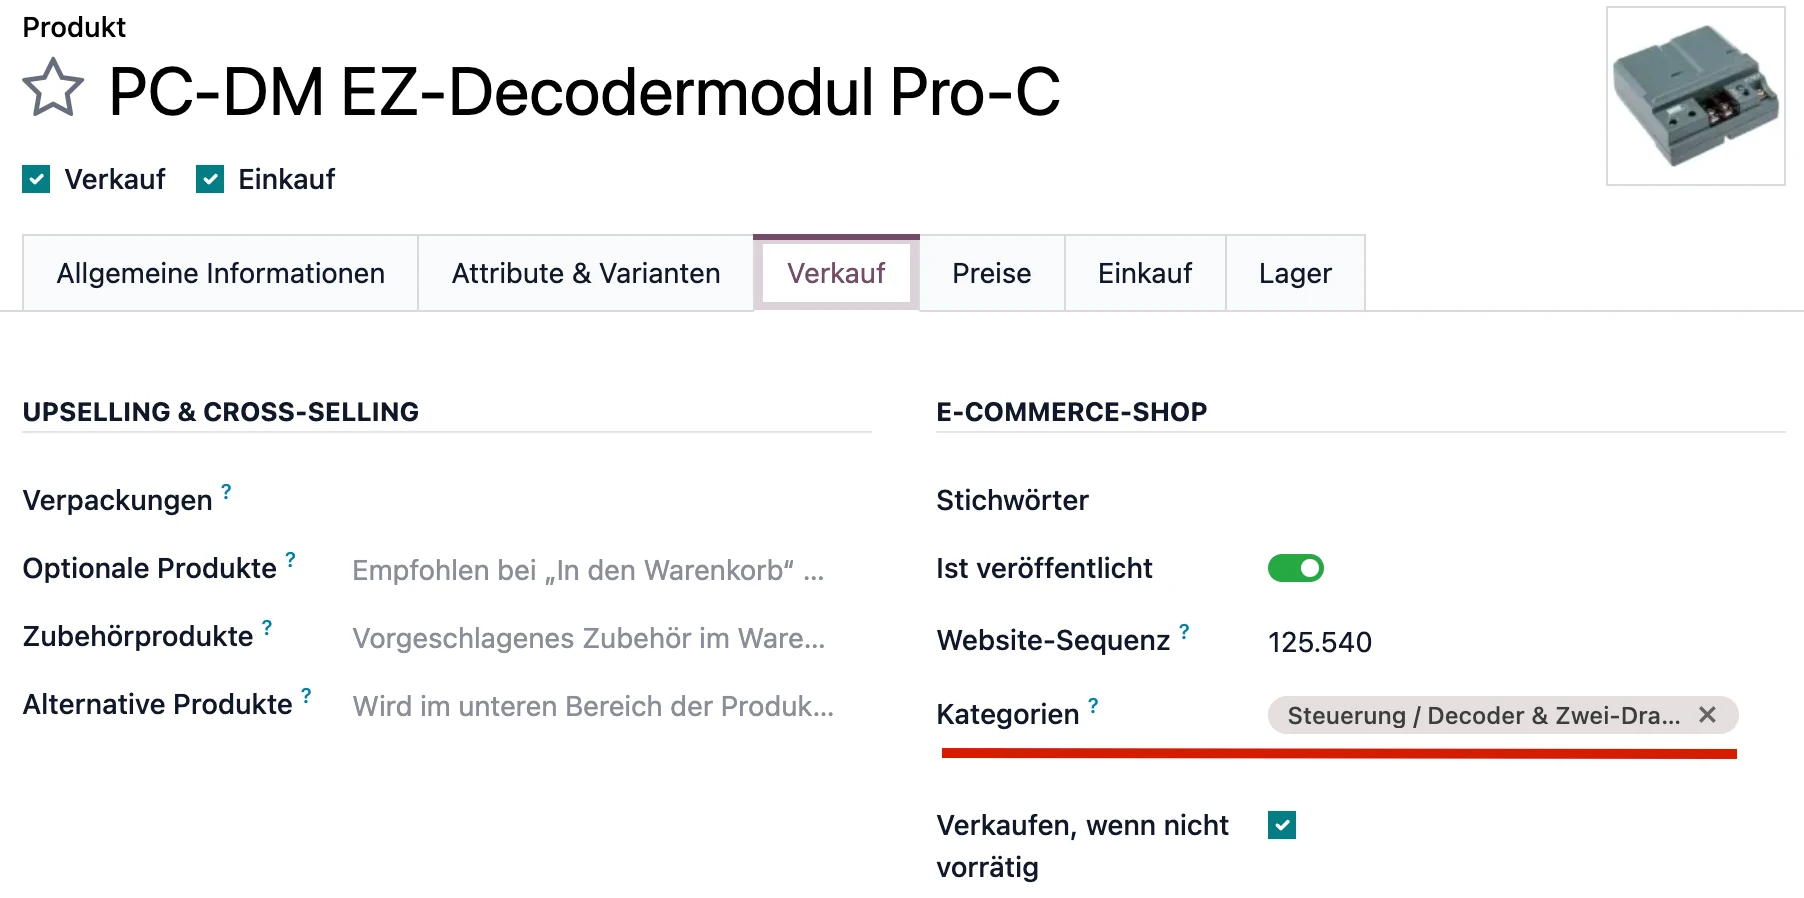
Task: Click the Alternative Produkte help icon
Action: [306, 696]
